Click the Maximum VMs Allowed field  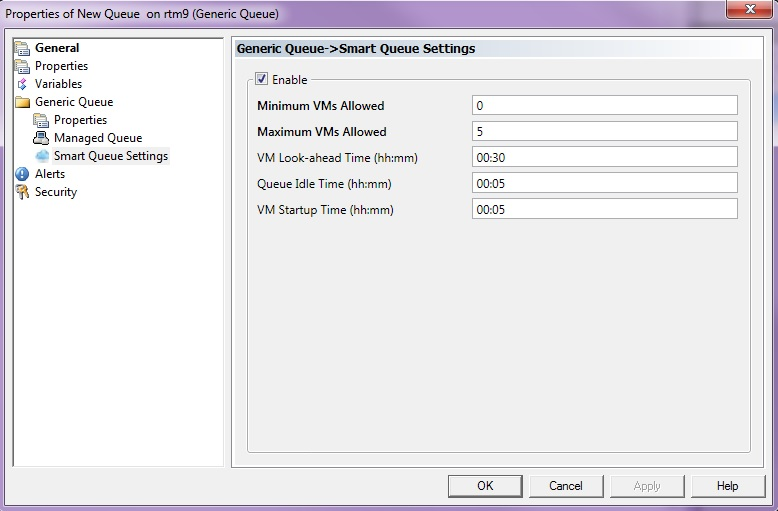pos(604,132)
